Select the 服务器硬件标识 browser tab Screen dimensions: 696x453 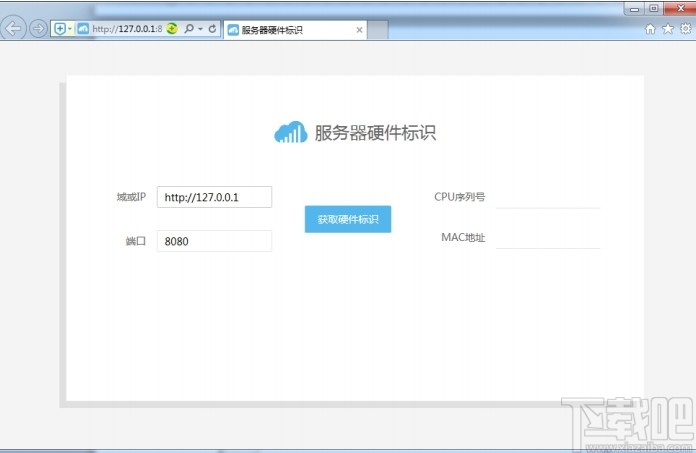tap(295, 30)
